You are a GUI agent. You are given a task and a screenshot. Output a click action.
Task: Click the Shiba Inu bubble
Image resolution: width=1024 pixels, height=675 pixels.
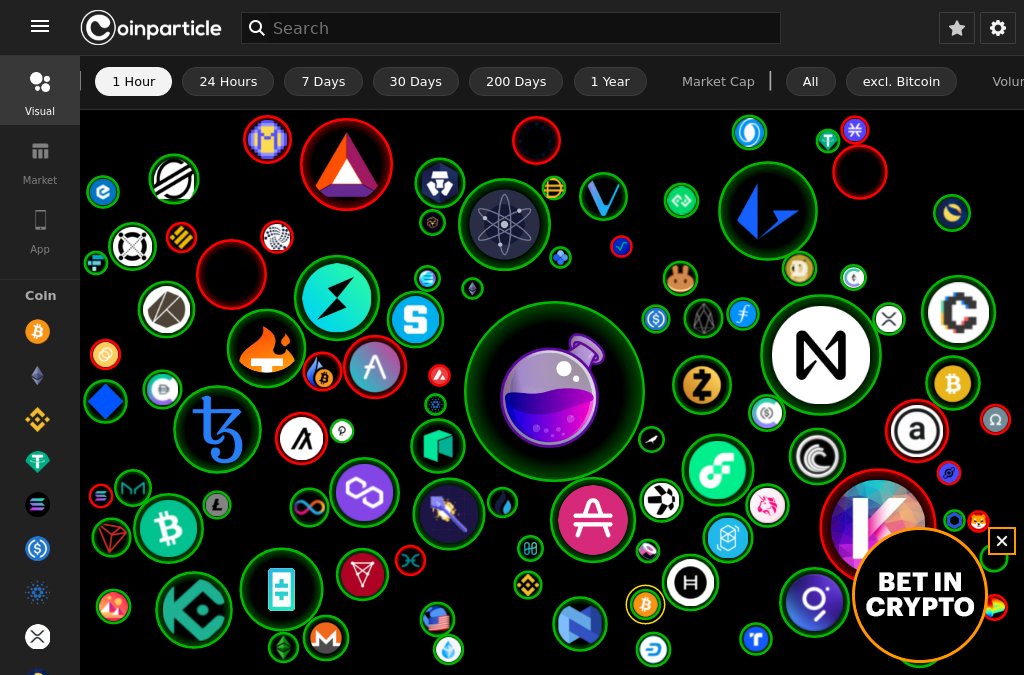coord(978,521)
